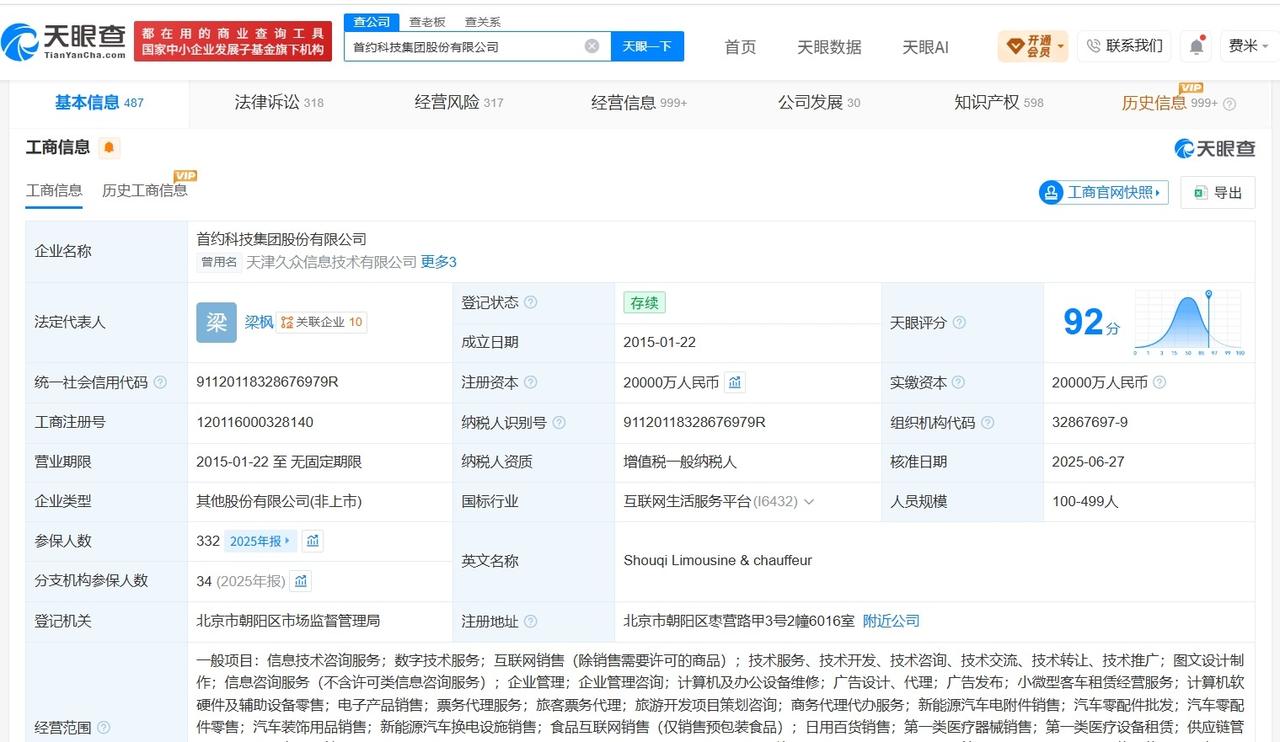The width and height of the screenshot is (1280, 742).
Task: Select the 基本信息 tab
Action: pos(99,102)
